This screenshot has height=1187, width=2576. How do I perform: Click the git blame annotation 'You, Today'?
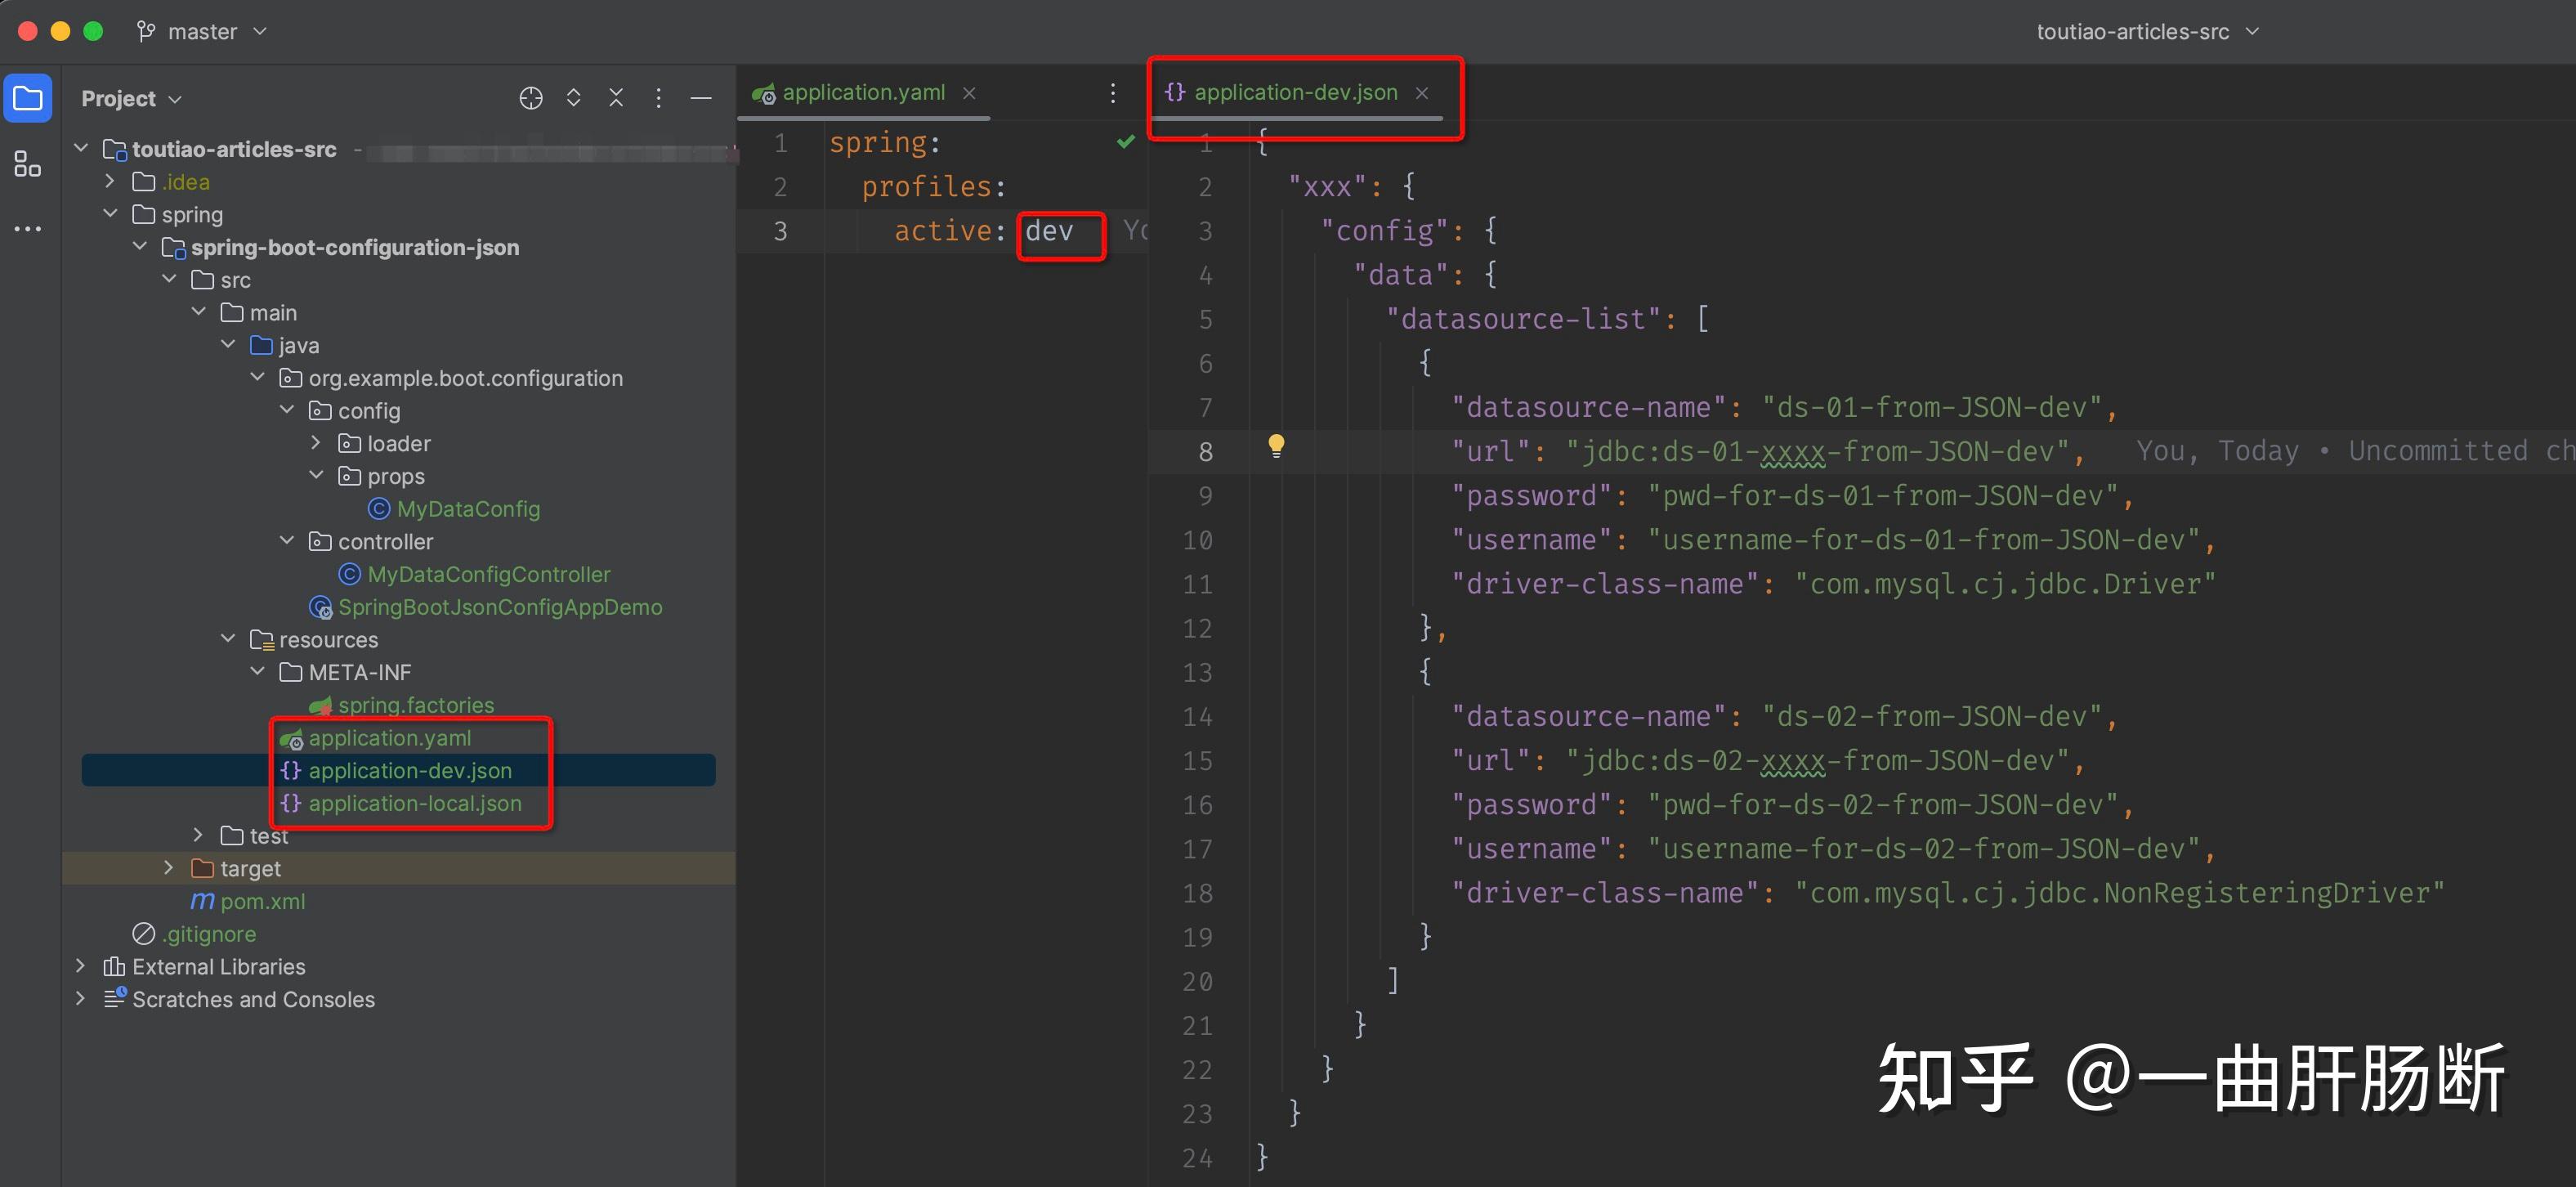[x=2217, y=451]
